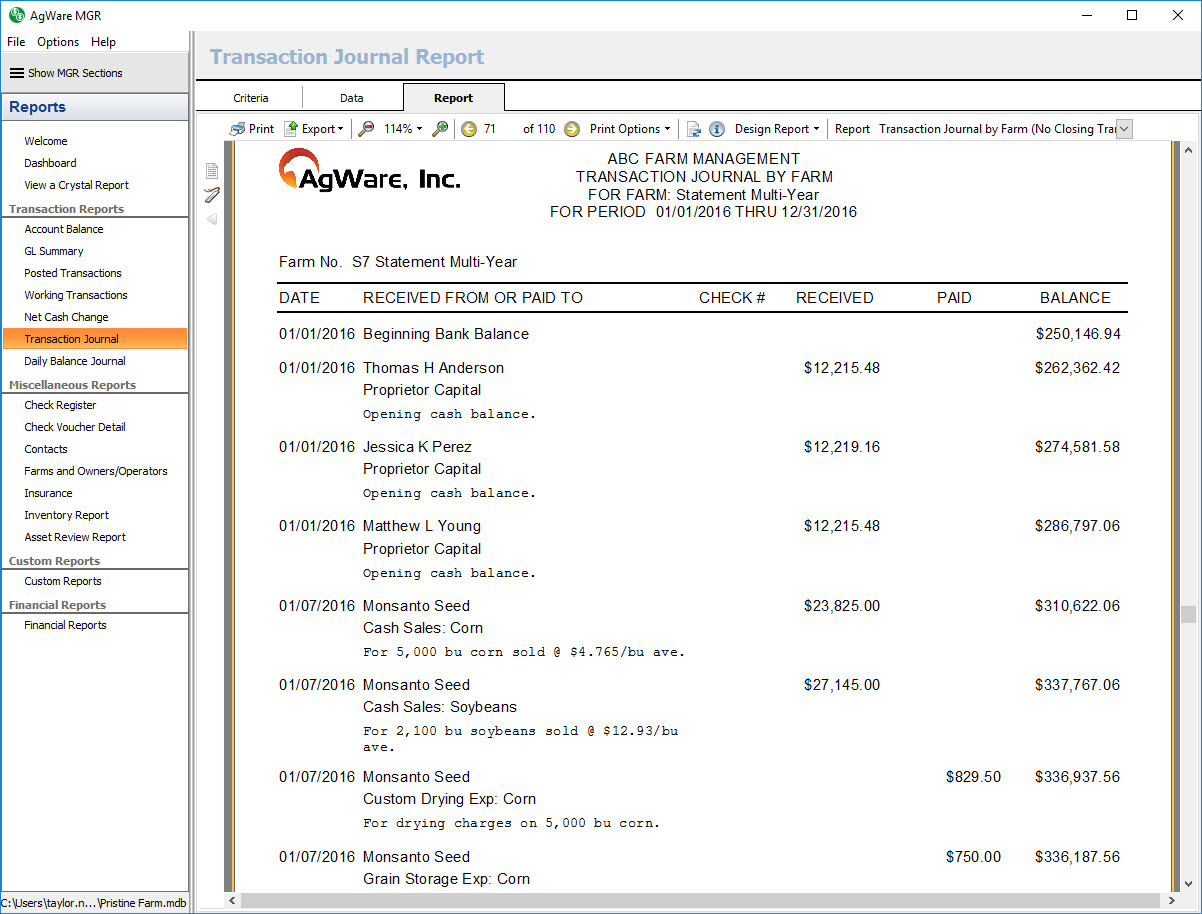Viewport: 1202px width, 914px height.
Task: Click the refresh report icon in toolbar
Action: (694, 129)
